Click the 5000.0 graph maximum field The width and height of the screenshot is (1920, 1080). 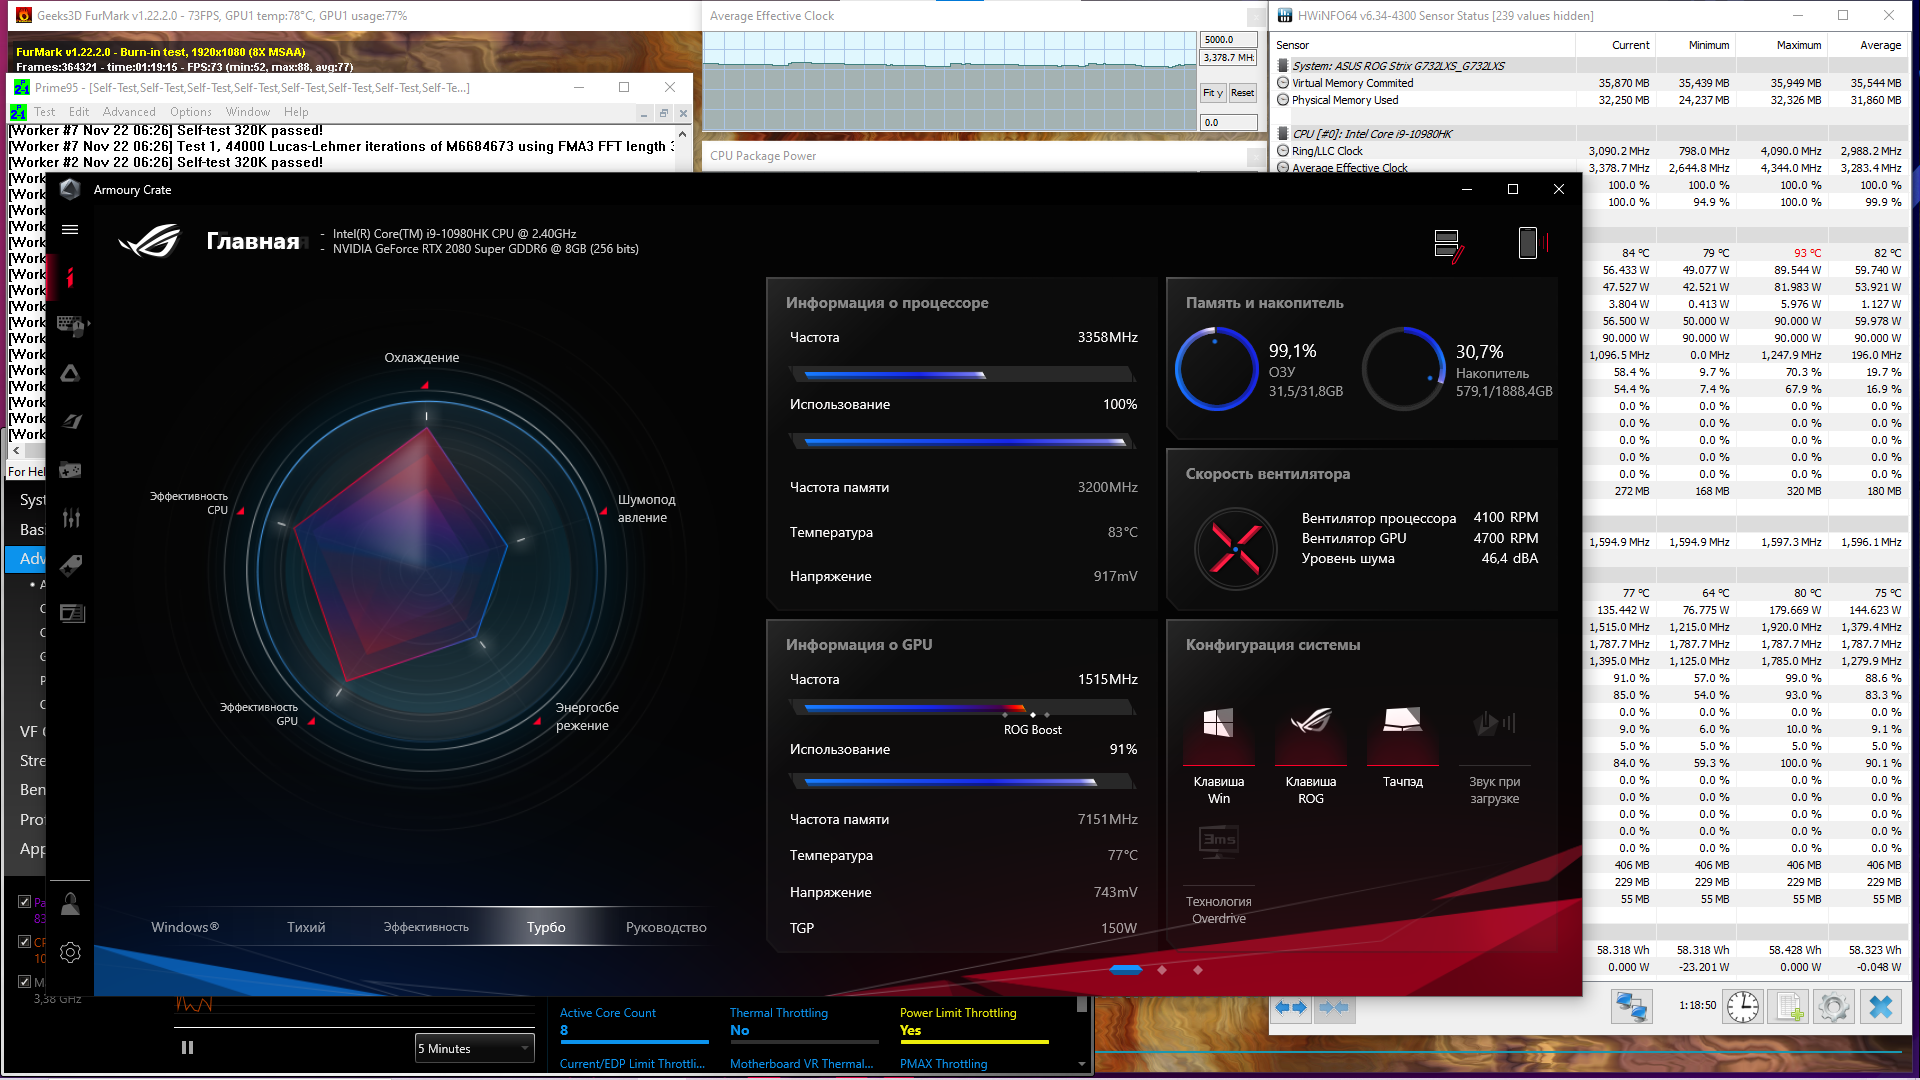(x=1228, y=40)
